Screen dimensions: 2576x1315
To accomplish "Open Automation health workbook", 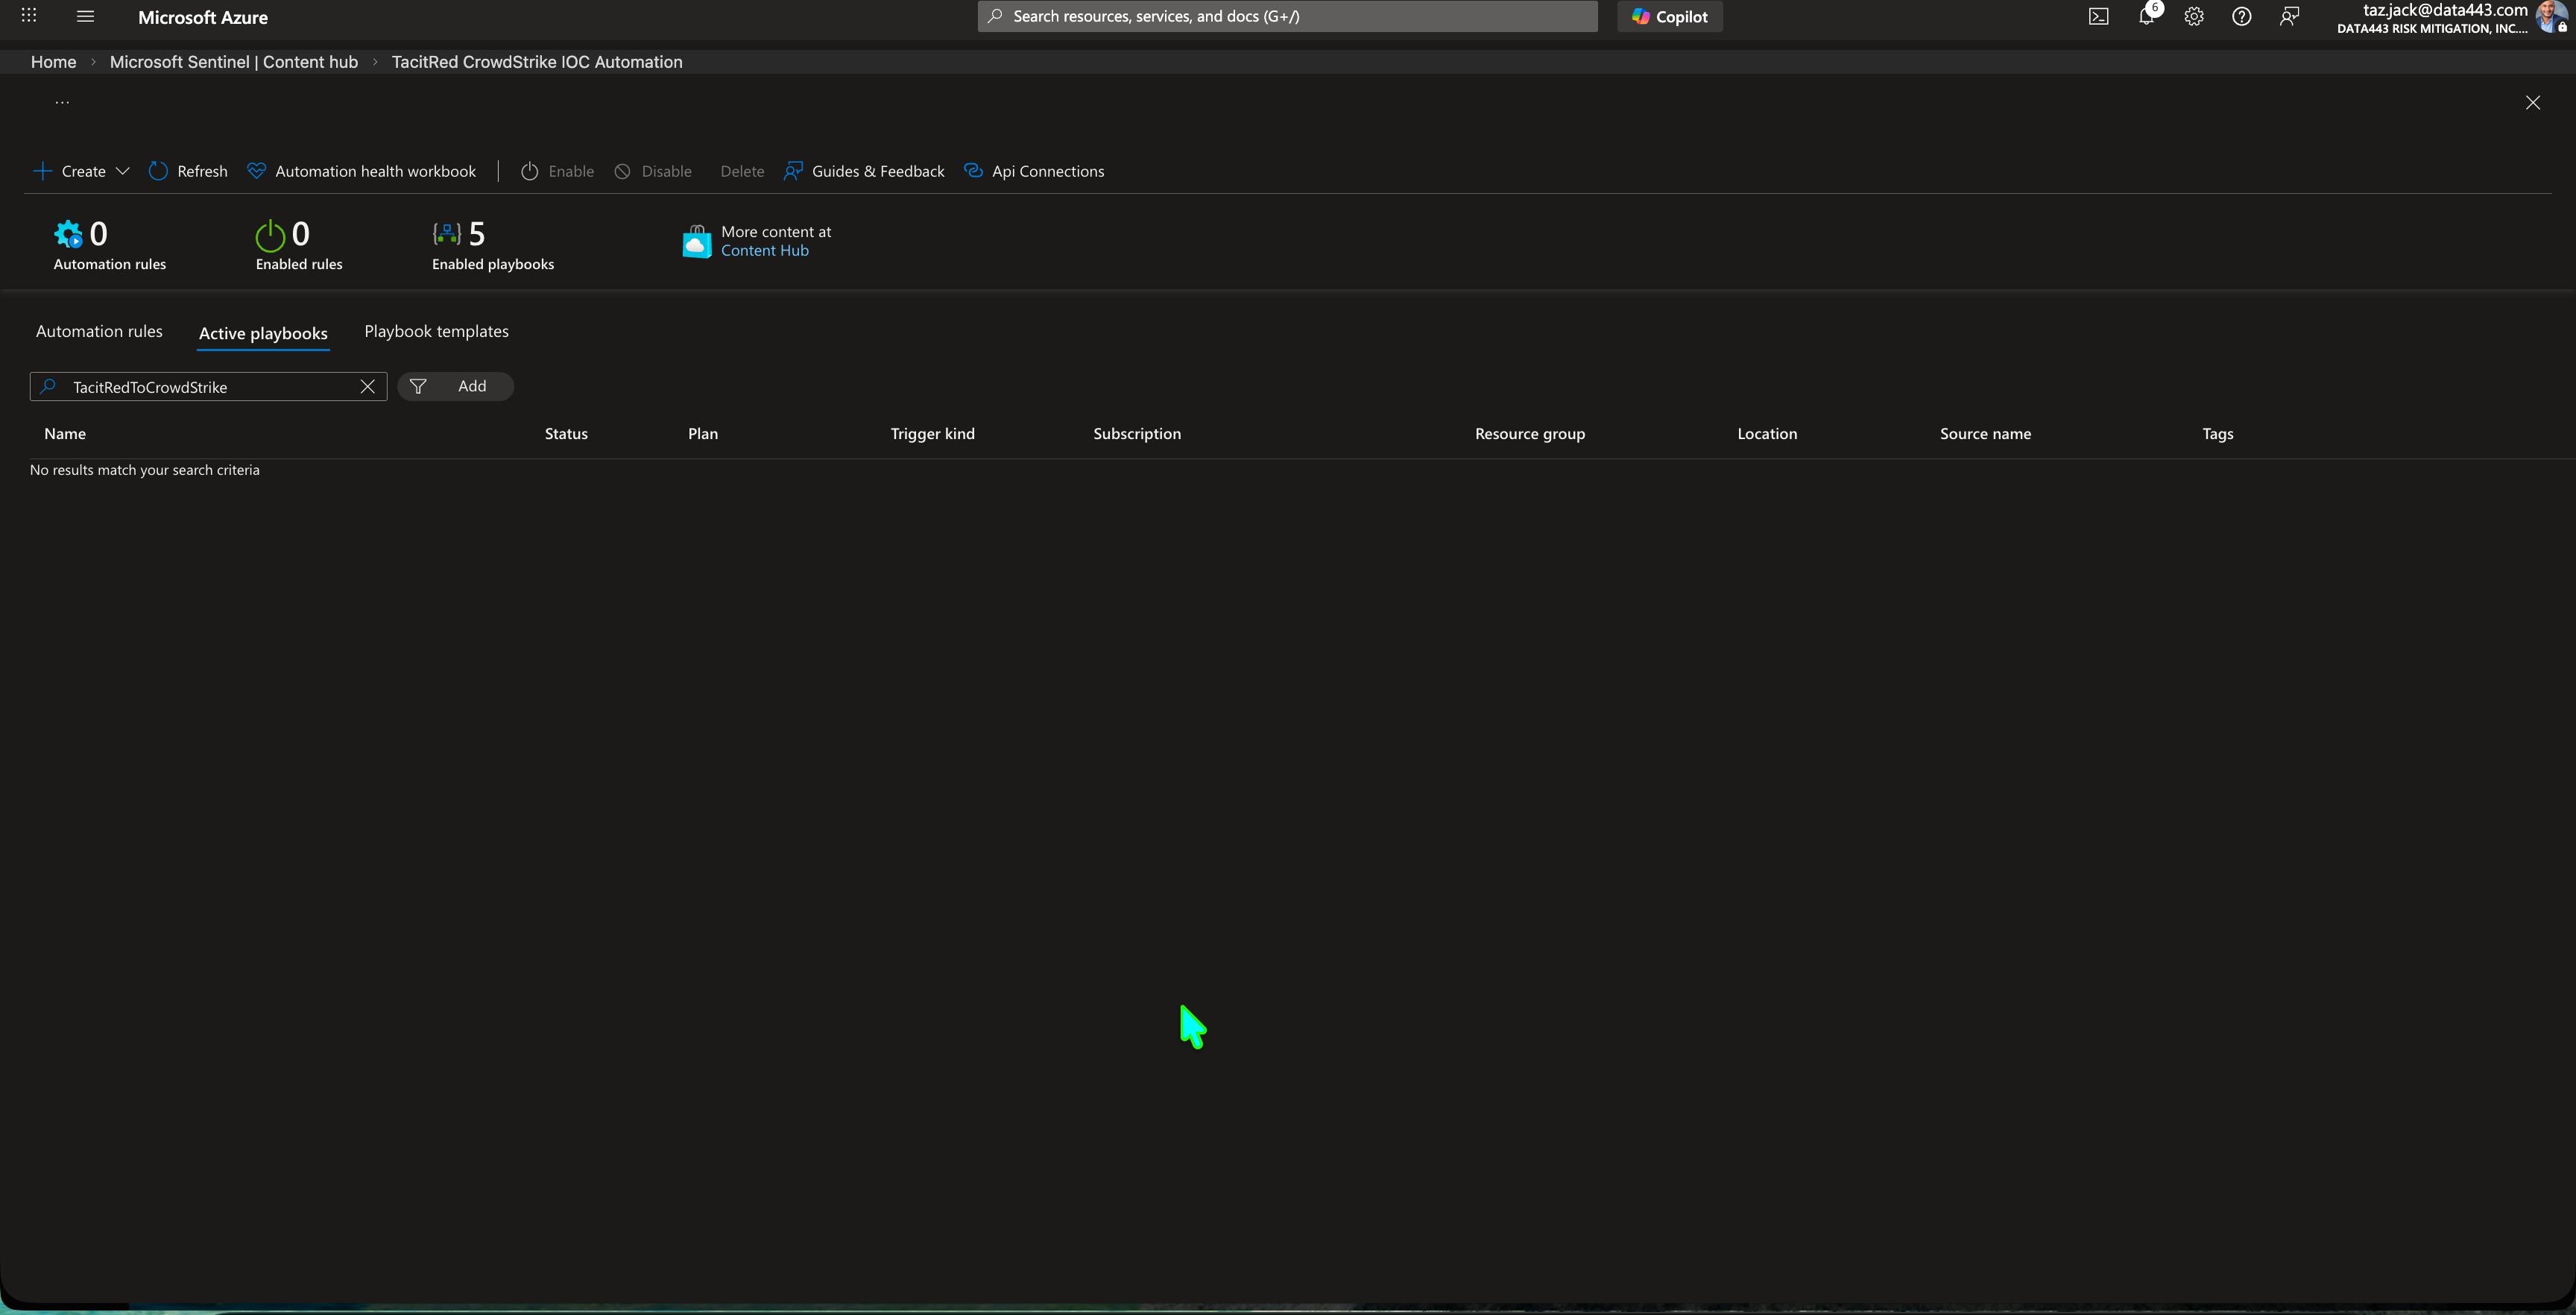I will pos(361,170).
